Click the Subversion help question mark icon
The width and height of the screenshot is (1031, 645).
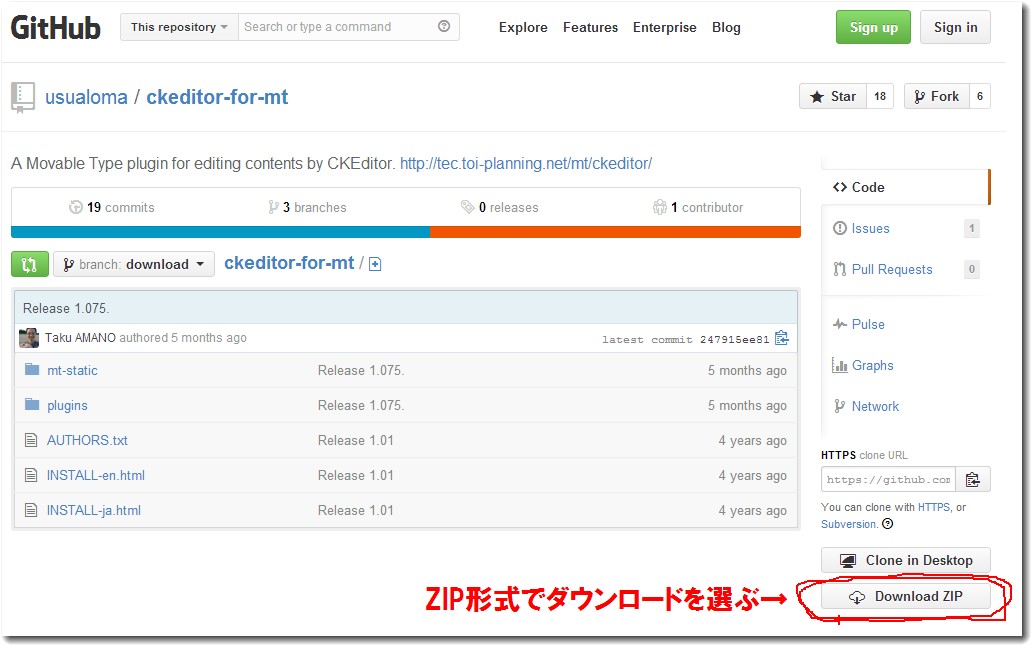(889, 524)
